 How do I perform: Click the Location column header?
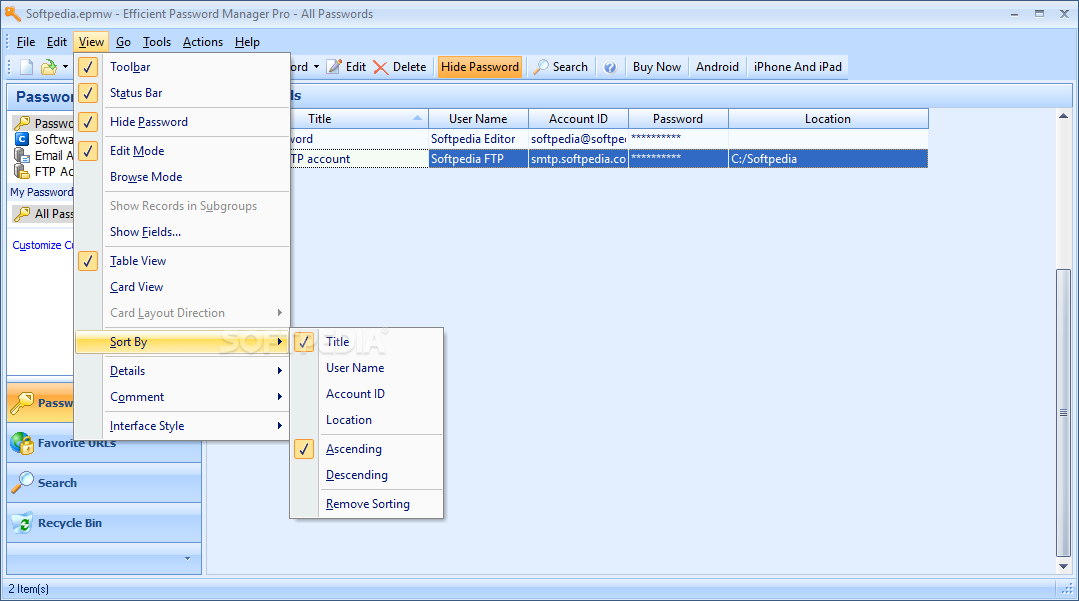coord(828,119)
